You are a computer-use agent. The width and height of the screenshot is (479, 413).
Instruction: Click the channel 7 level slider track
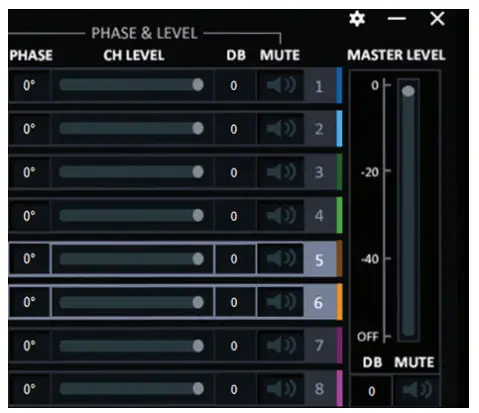[x=131, y=346]
